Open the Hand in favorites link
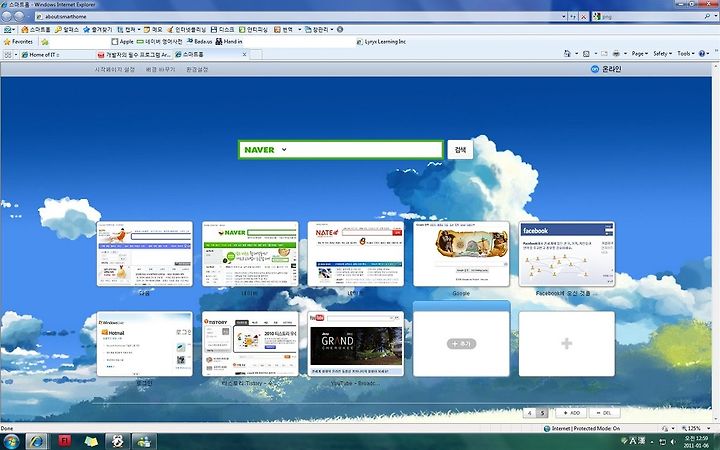This screenshot has width=720, height=450. [229, 42]
